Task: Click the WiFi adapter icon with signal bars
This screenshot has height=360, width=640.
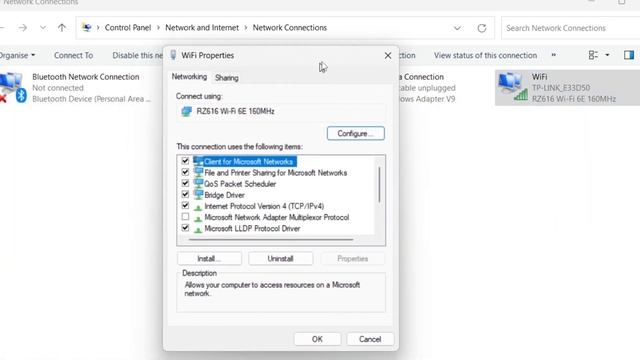Action: pyautogui.click(x=513, y=87)
